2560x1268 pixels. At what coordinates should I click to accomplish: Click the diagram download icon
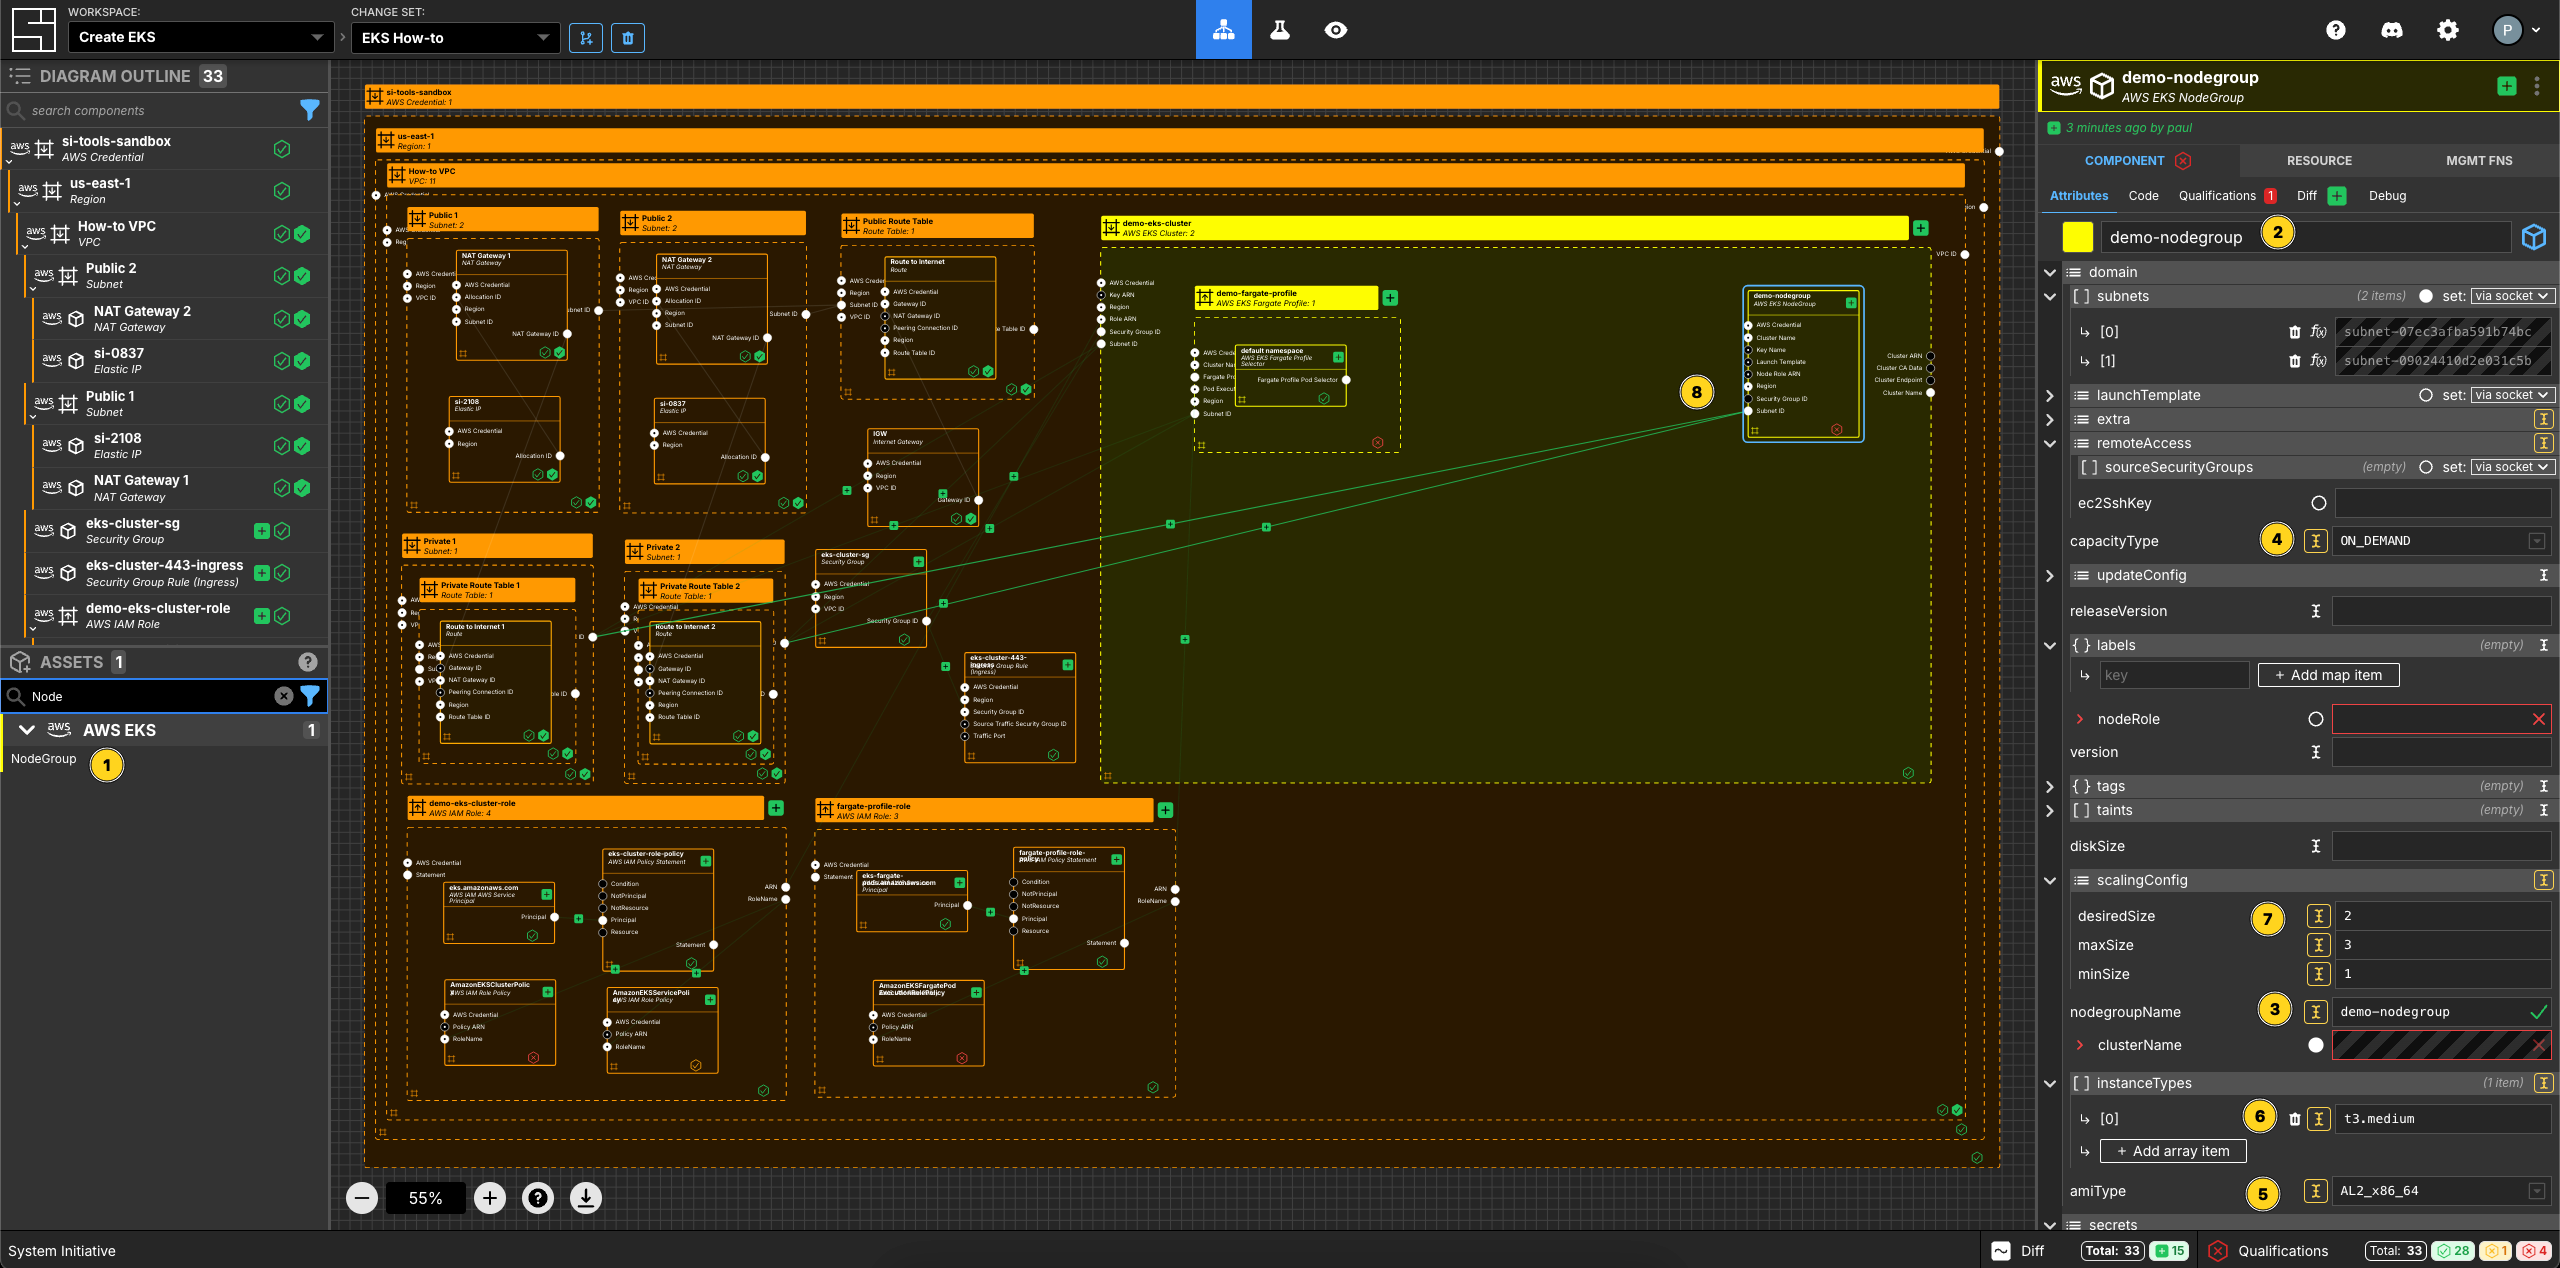tap(586, 1198)
